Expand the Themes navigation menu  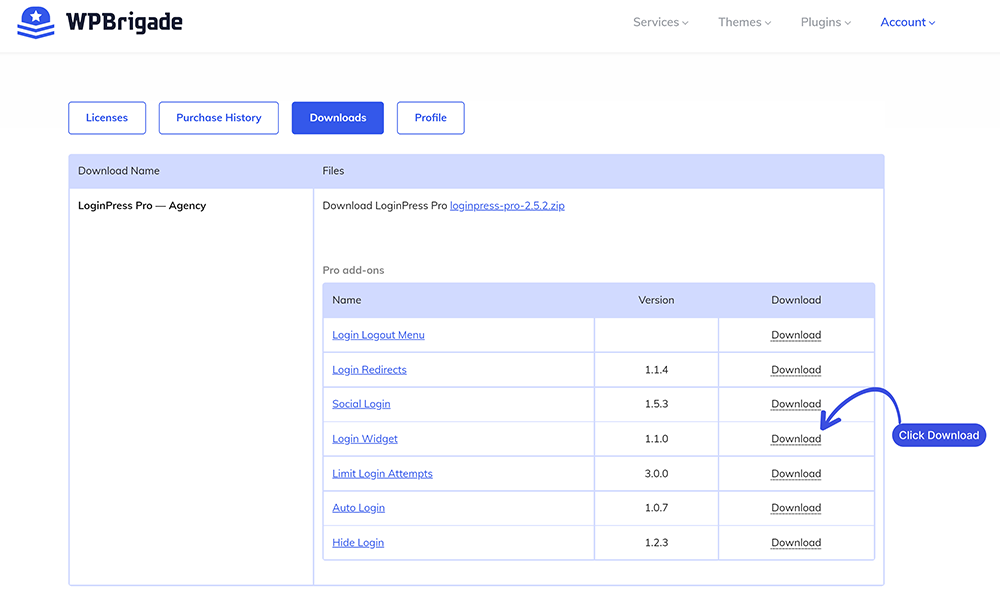[744, 22]
